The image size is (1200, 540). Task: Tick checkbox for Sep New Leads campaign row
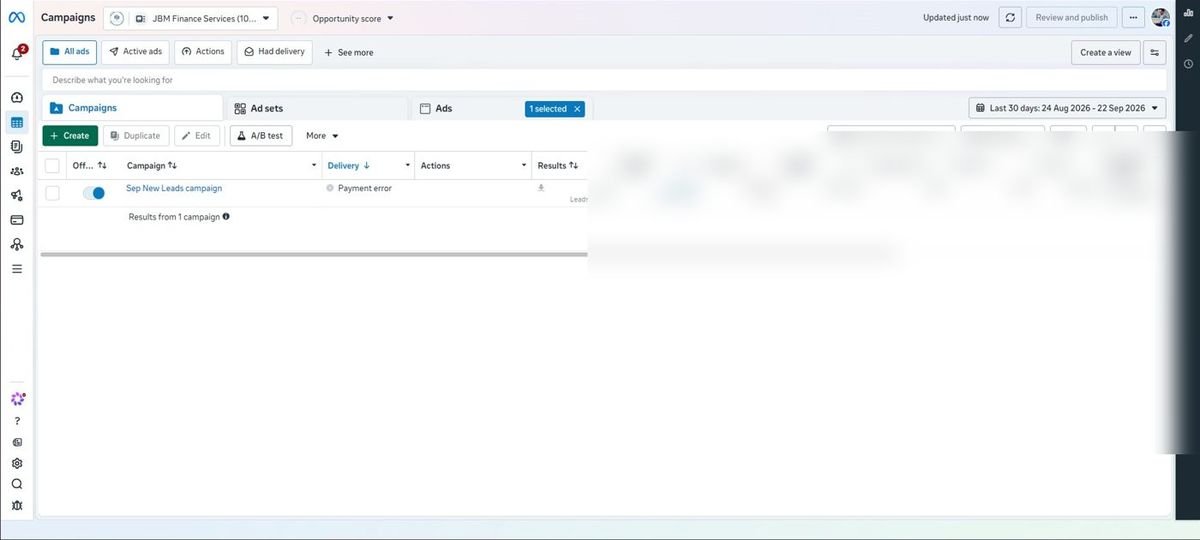(x=52, y=193)
